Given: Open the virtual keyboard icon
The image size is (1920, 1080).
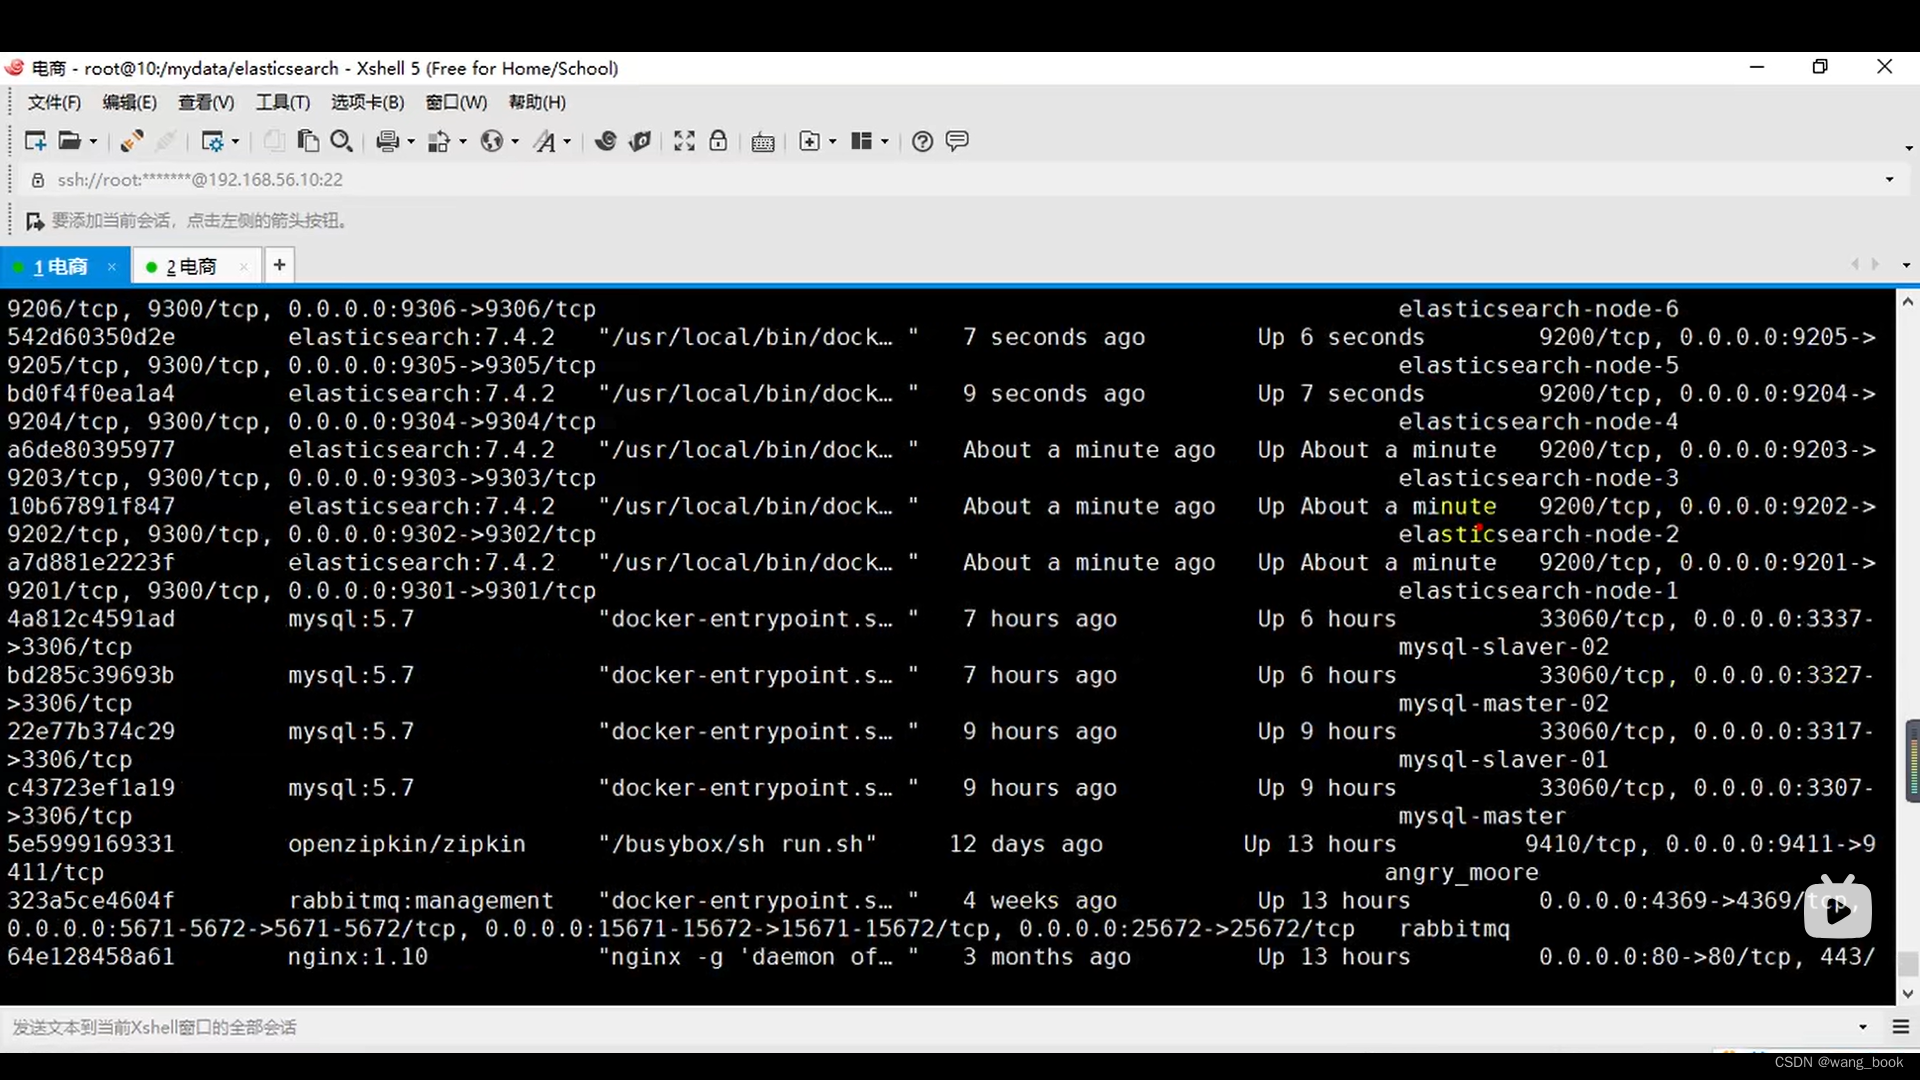Looking at the screenshot, I should (x=763, y=142).
